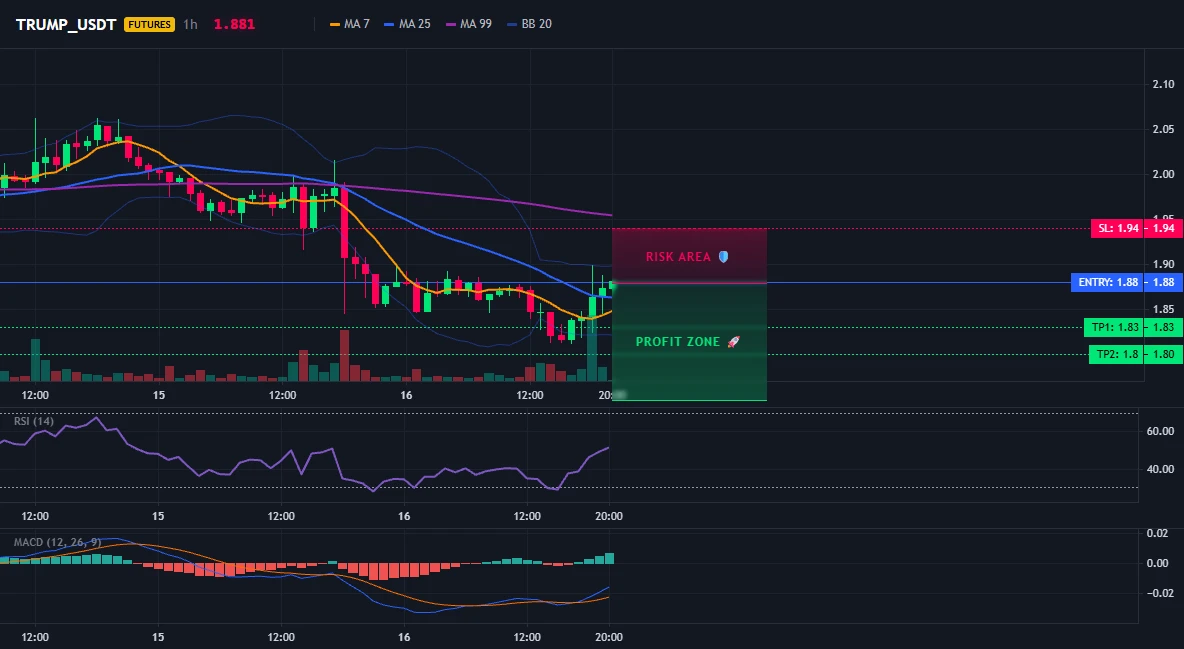Toggle the MA 7 legend entry

point(350,24)
